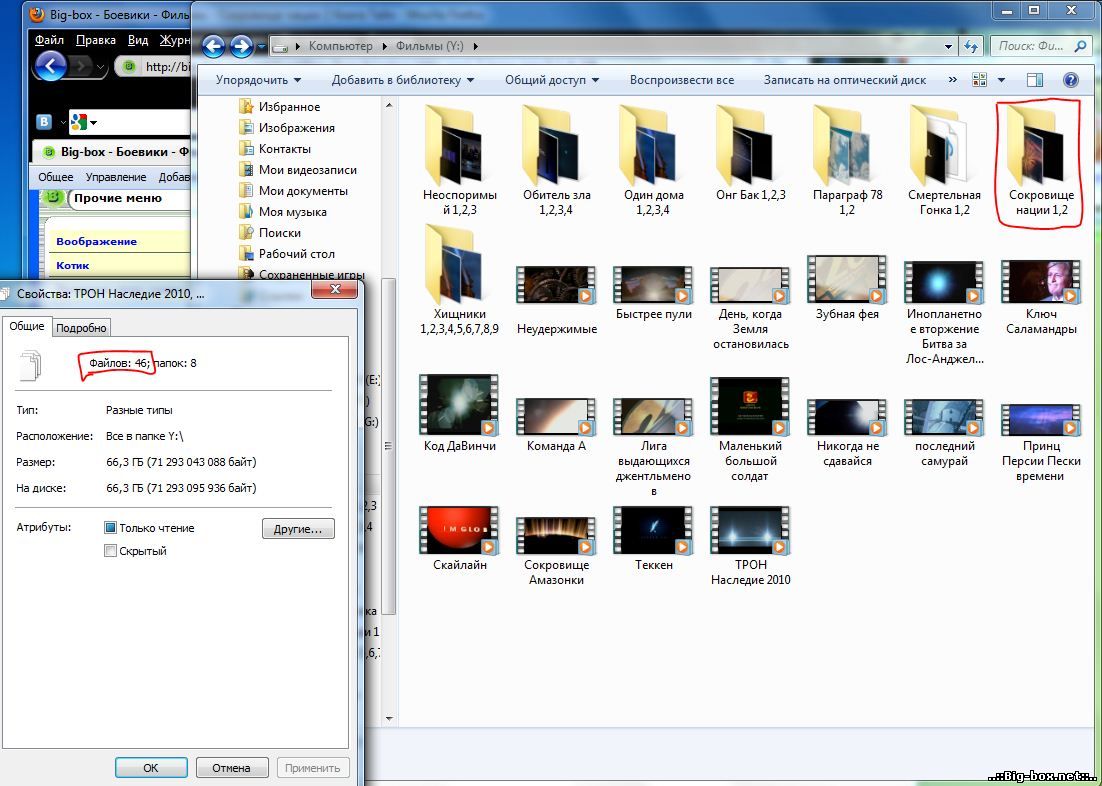Image resolution: width=1102 pixels, height=786 pixels.
Task: Click the Воображение link on the web page
Action: [96, 241]
